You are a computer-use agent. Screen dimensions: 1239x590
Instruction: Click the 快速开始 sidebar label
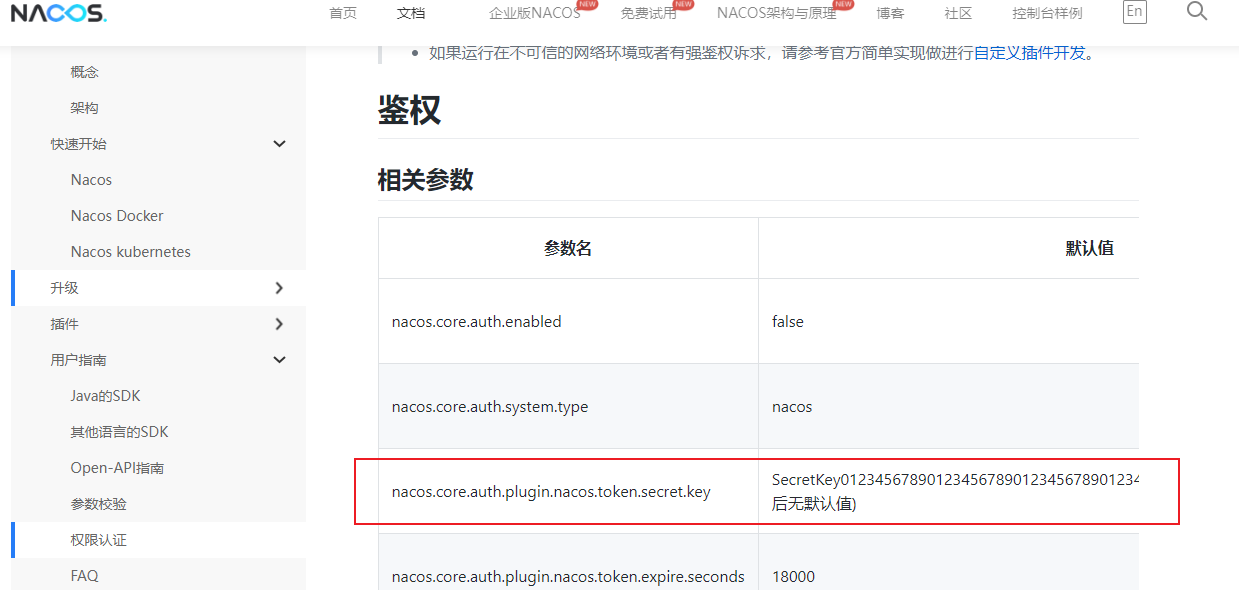[x=78, y=144]
